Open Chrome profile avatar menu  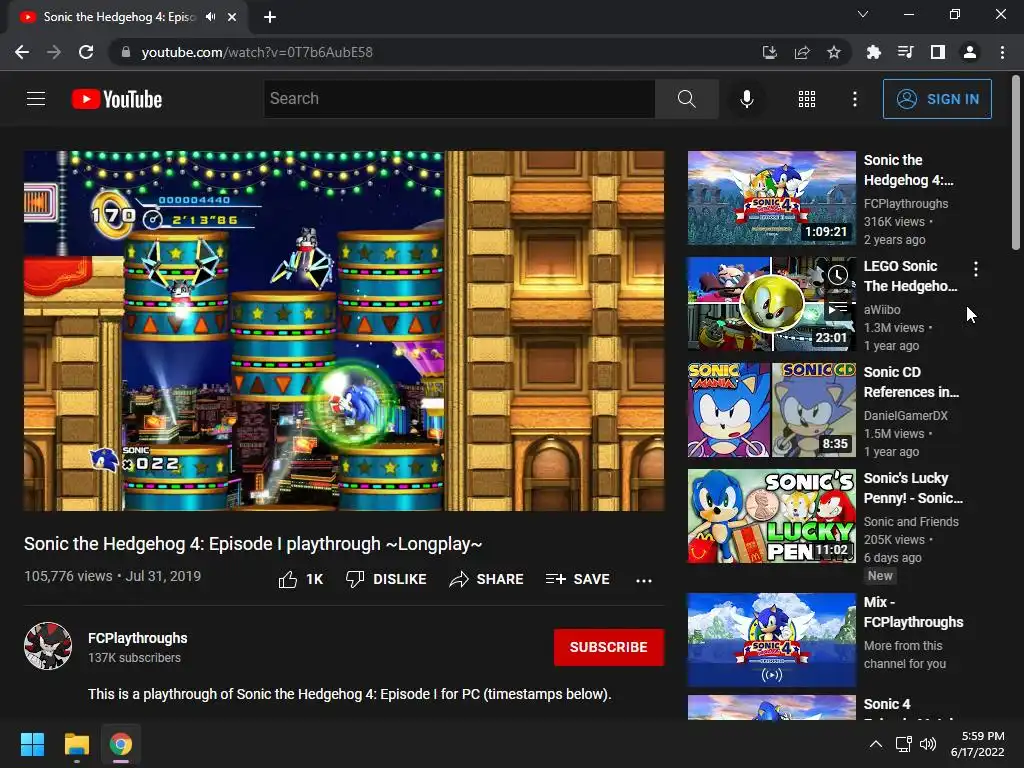[x=970, y=52]
